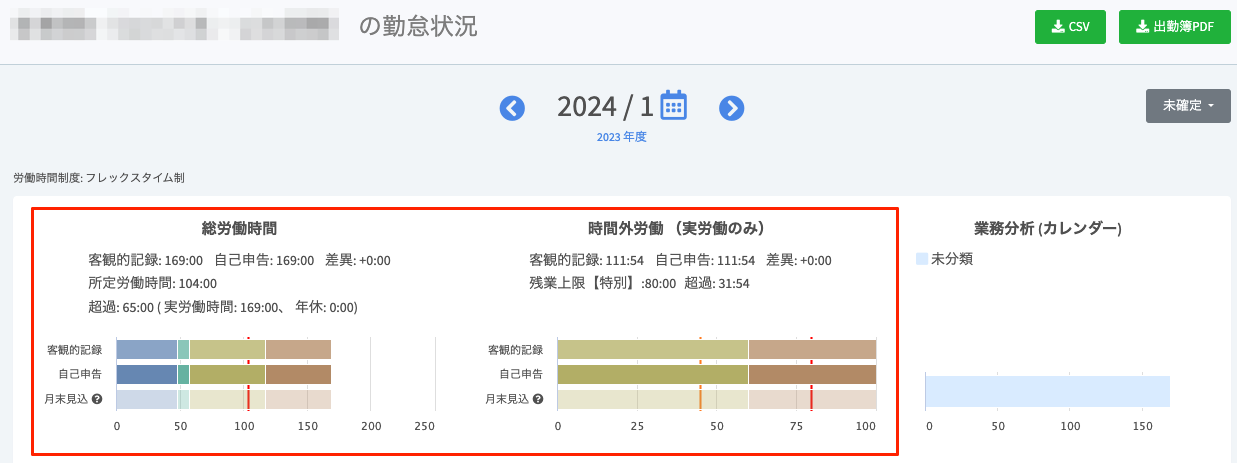Click the 業務分析 (カレンダー) panel title
The height and width of the screenshot is (463, 1237).
(x=1047, y=229)
